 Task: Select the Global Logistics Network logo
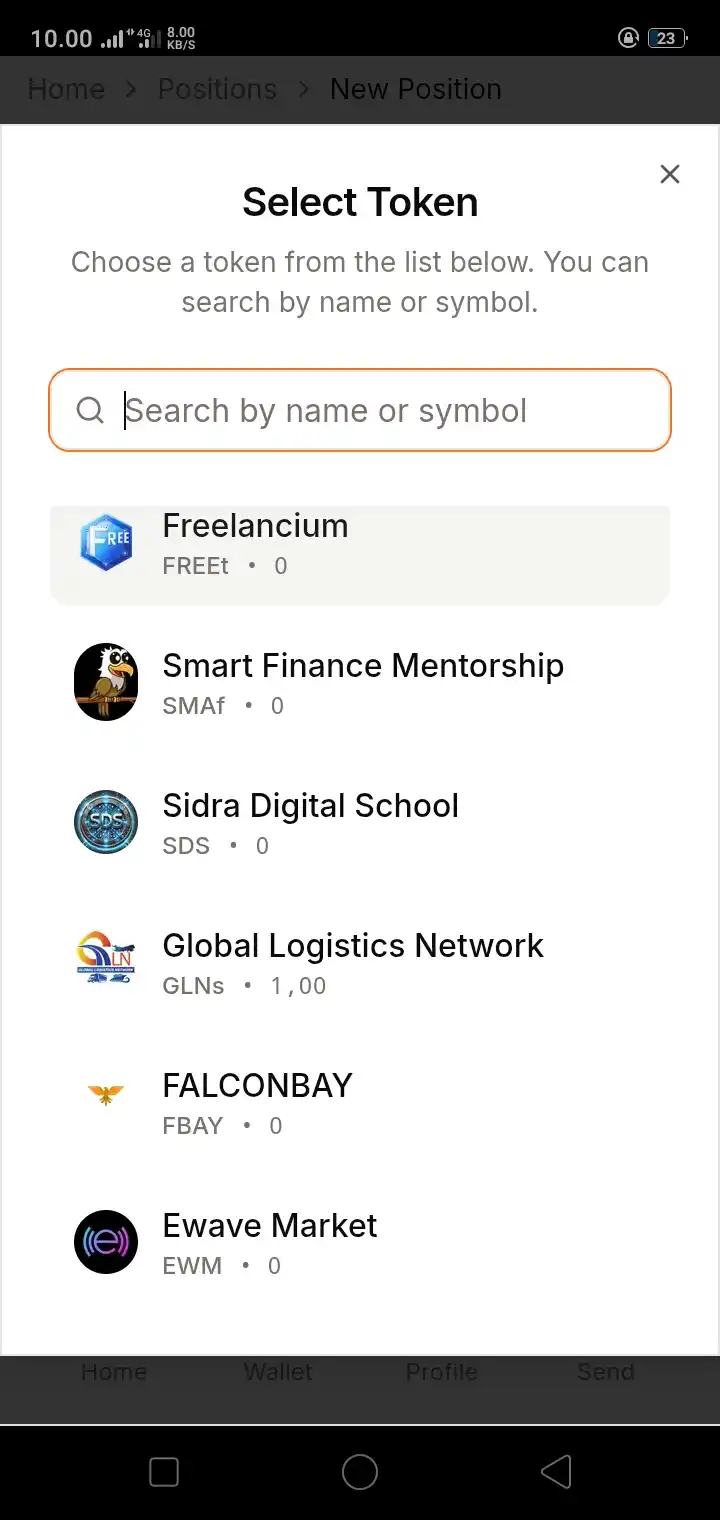tap(106, 958)
